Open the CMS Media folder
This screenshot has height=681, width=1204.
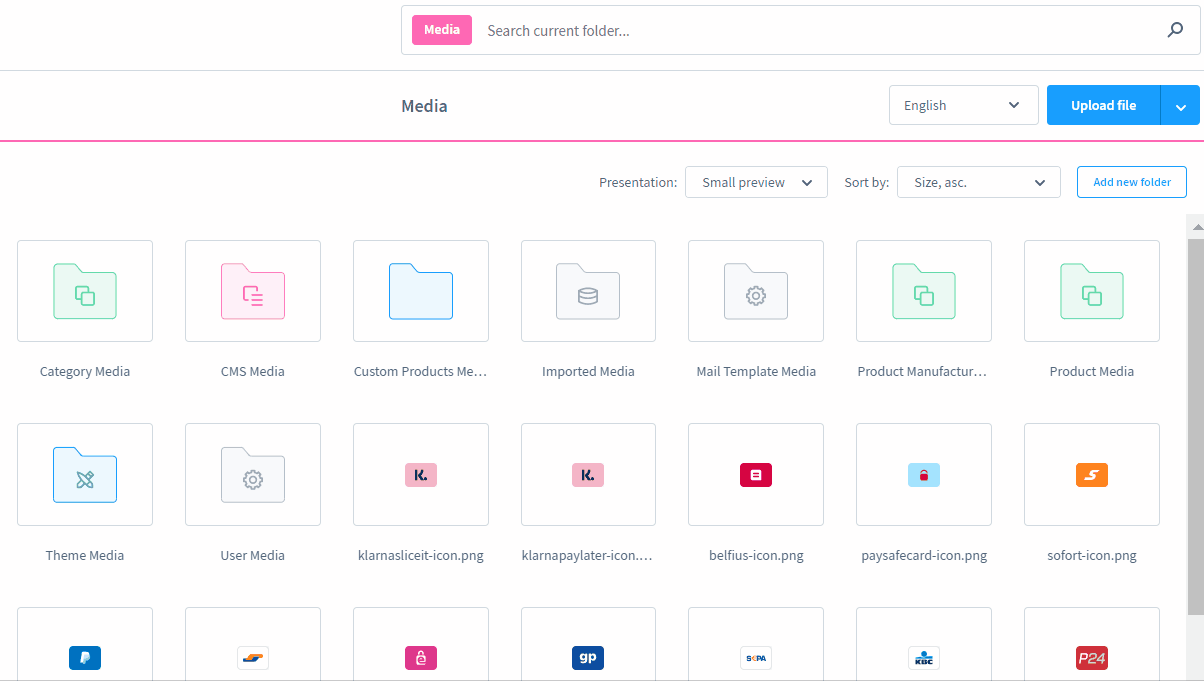(x=253, y=291)
